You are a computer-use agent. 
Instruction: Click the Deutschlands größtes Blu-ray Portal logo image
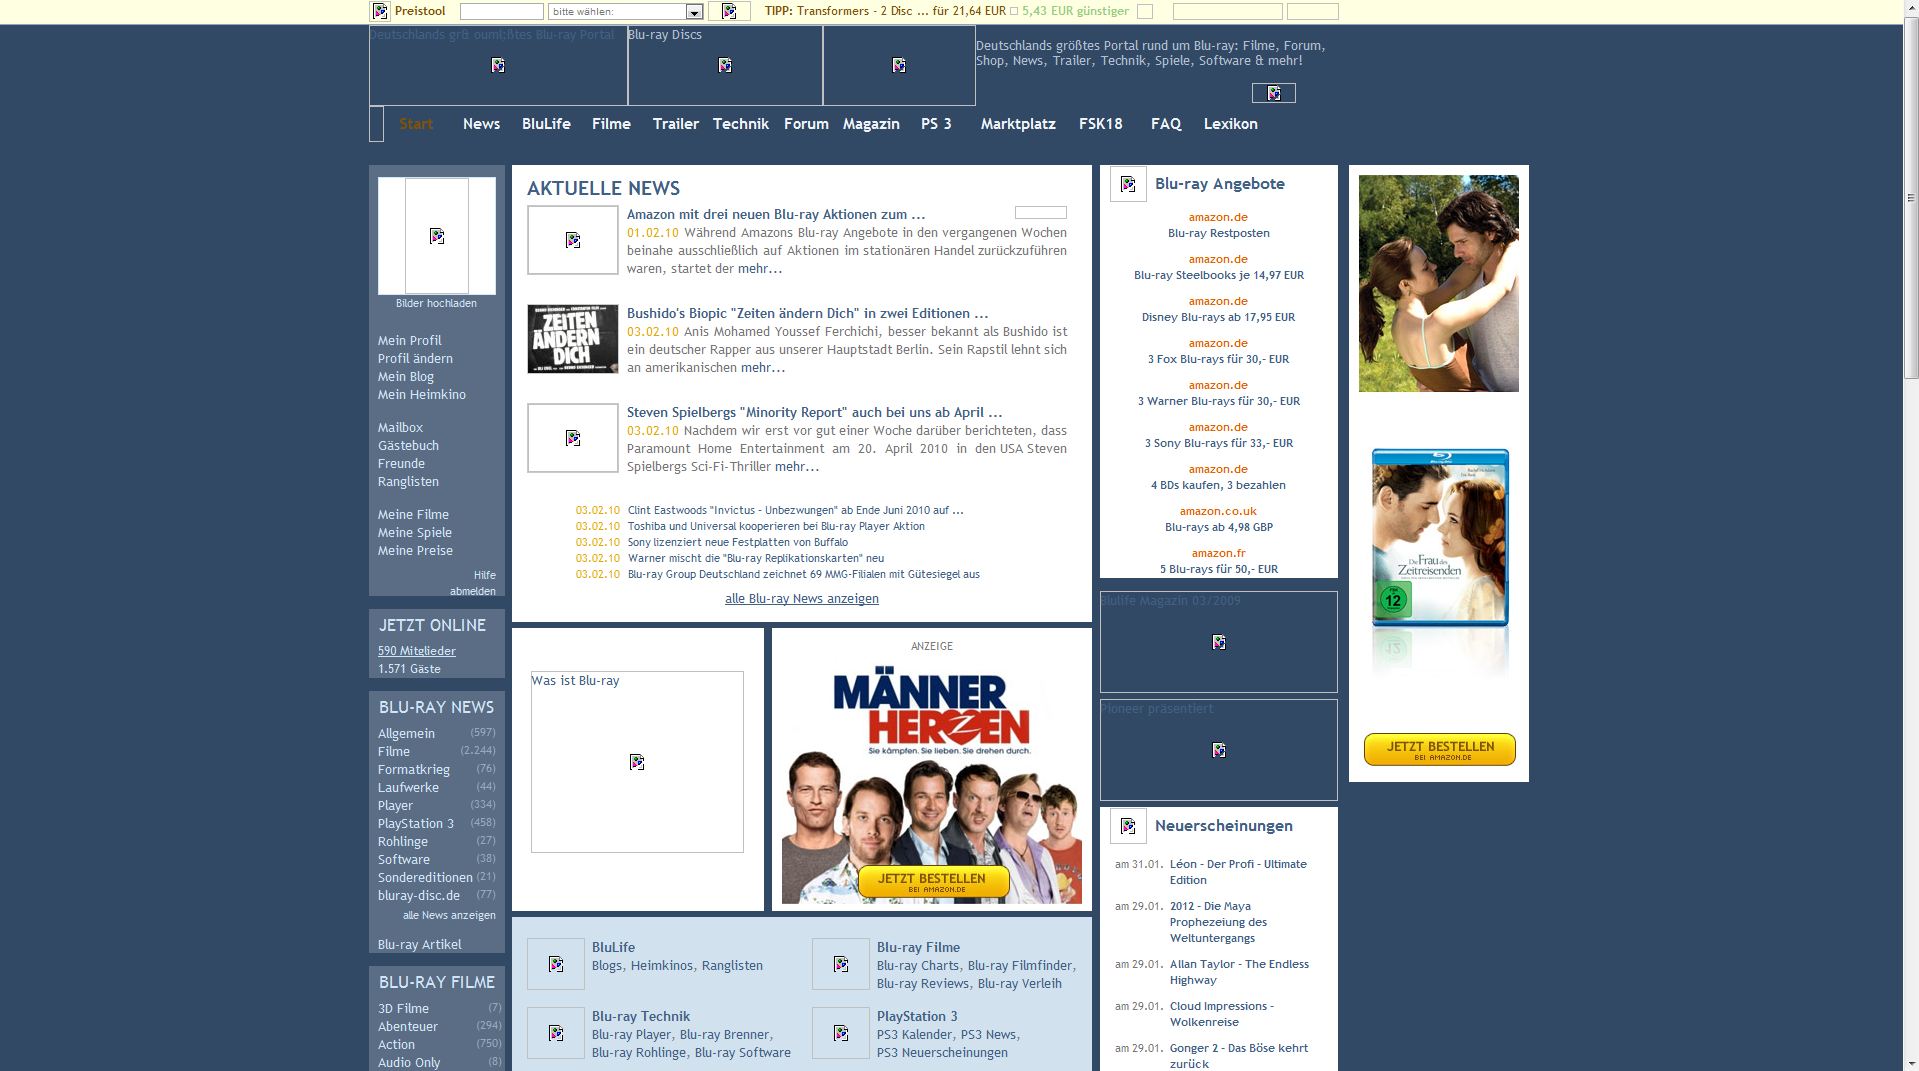tap(498, 65)
